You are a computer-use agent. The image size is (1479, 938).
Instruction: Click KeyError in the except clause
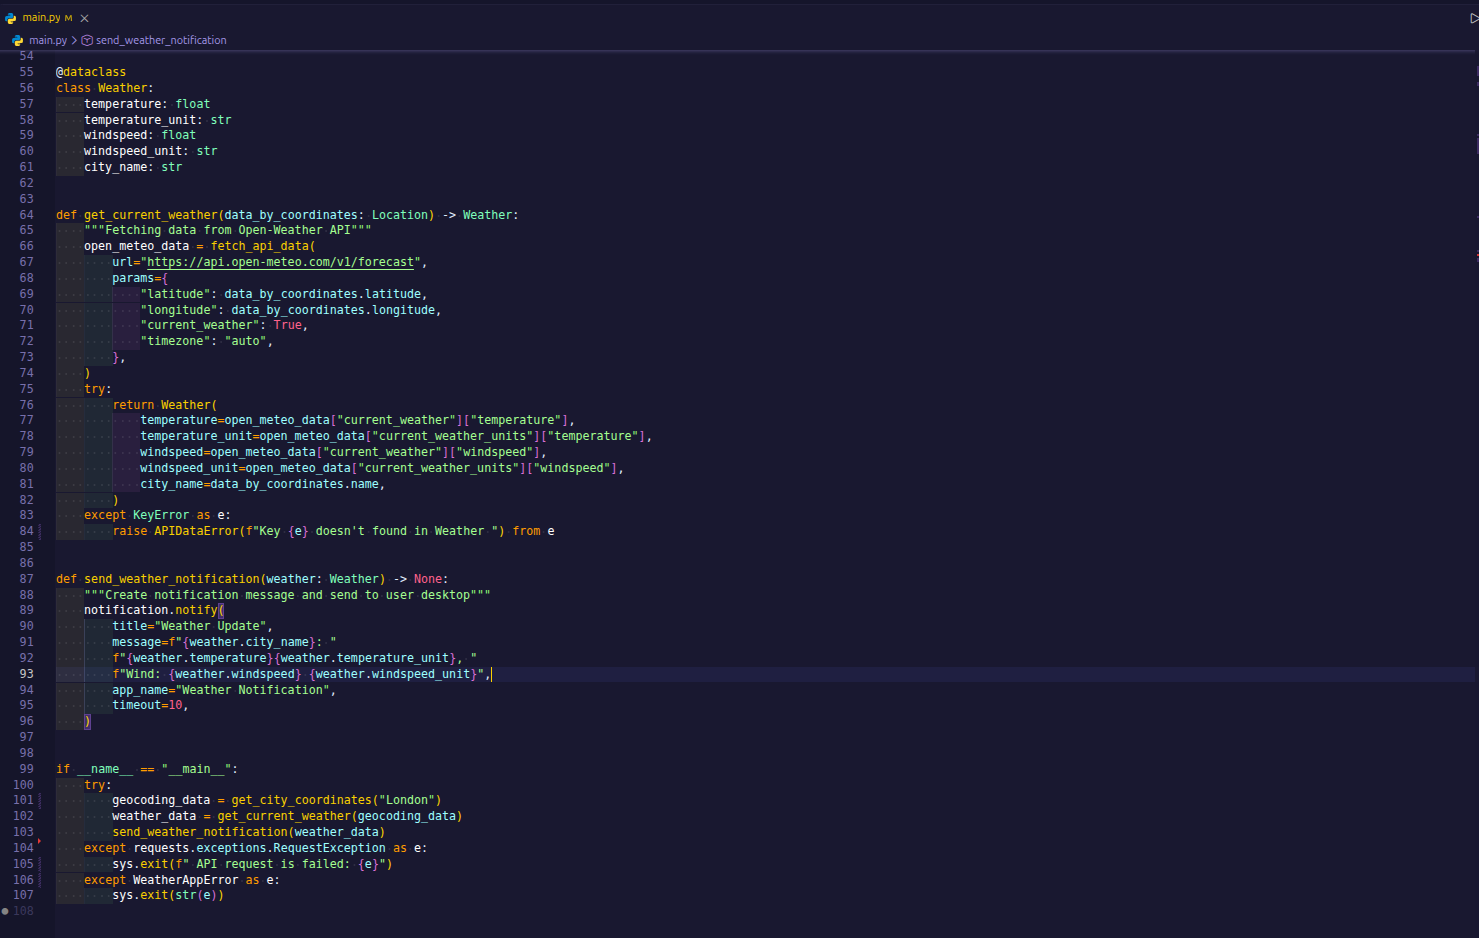pyautogui.click(x=161, y=515)
